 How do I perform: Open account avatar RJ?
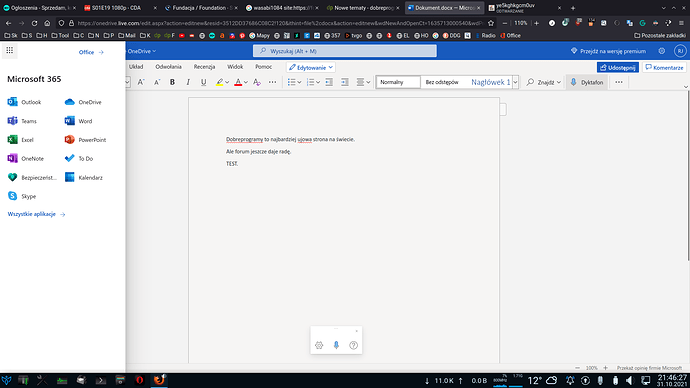point(680,51)
